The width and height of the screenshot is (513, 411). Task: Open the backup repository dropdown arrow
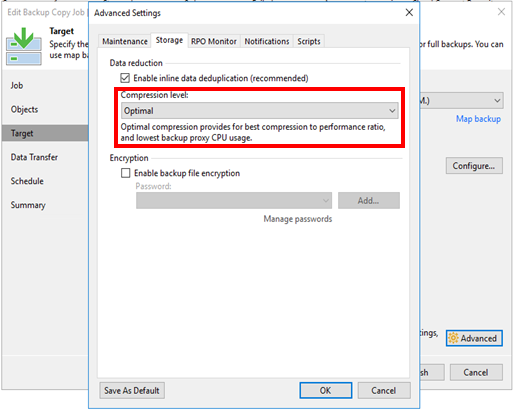(497, 100)
